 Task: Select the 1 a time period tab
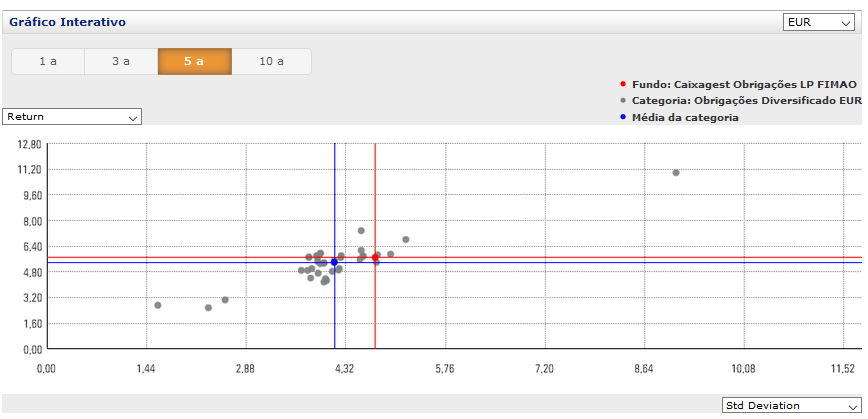48,61
